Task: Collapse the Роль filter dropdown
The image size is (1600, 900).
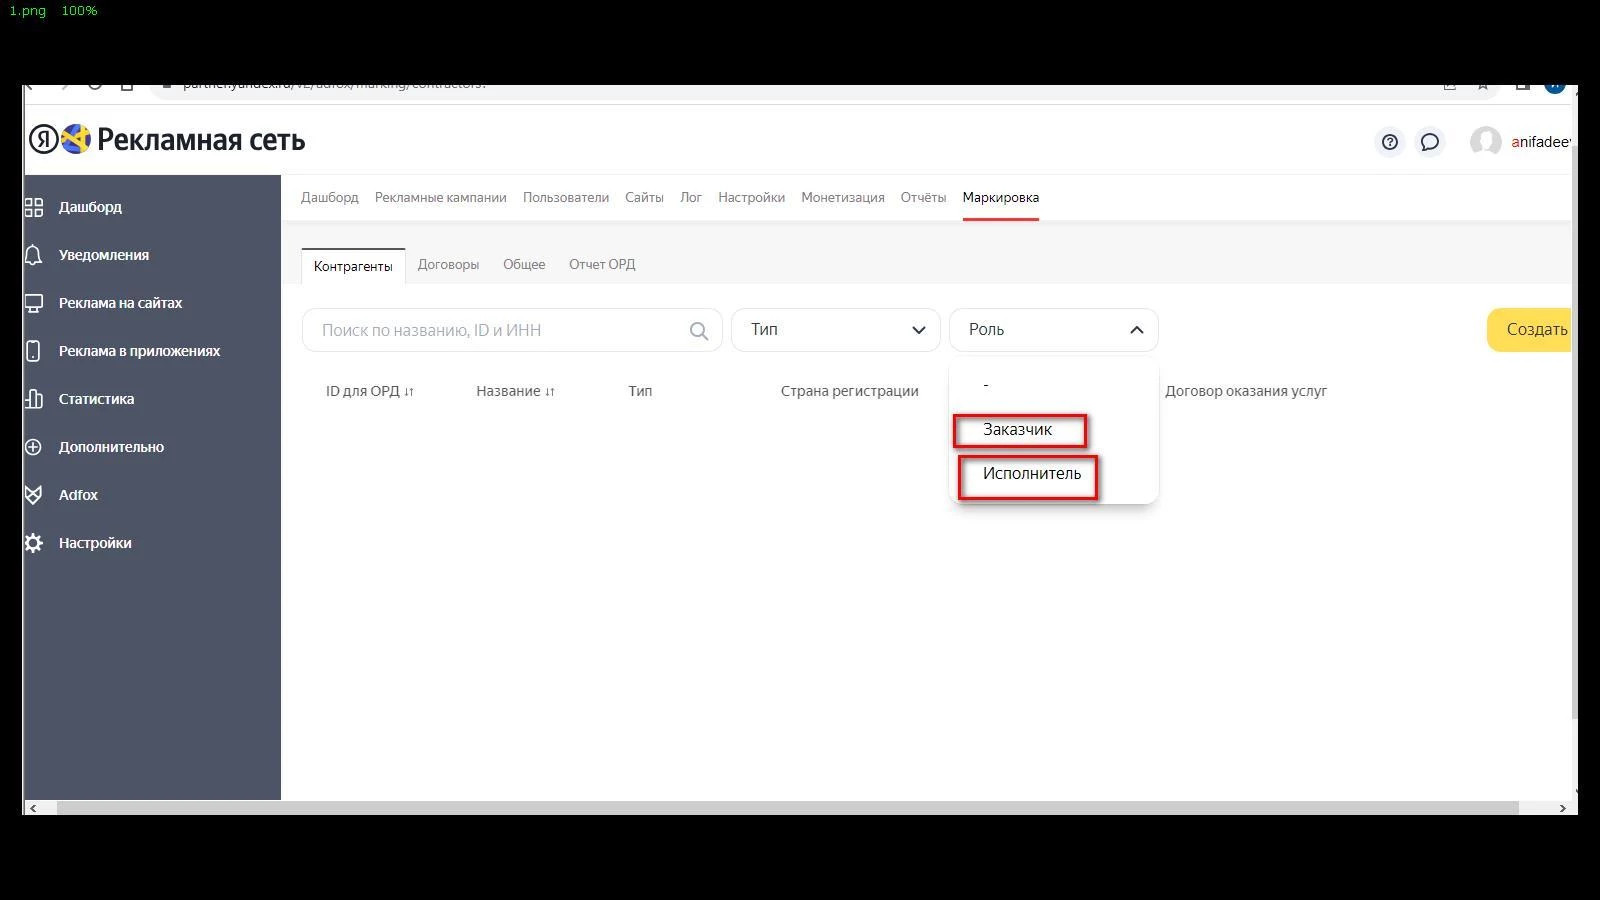Action: tap(1054, 330)
